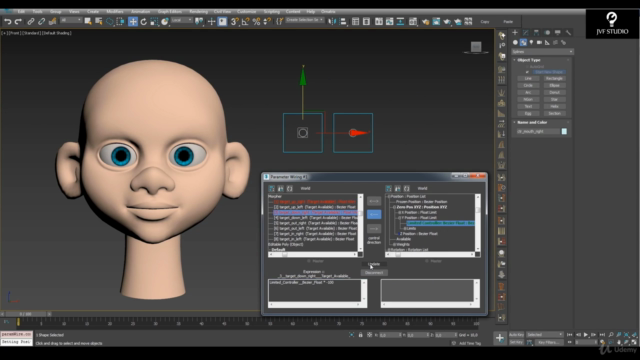Select the Helpers category icon
640x360 pixels.
tap(547, 42)
